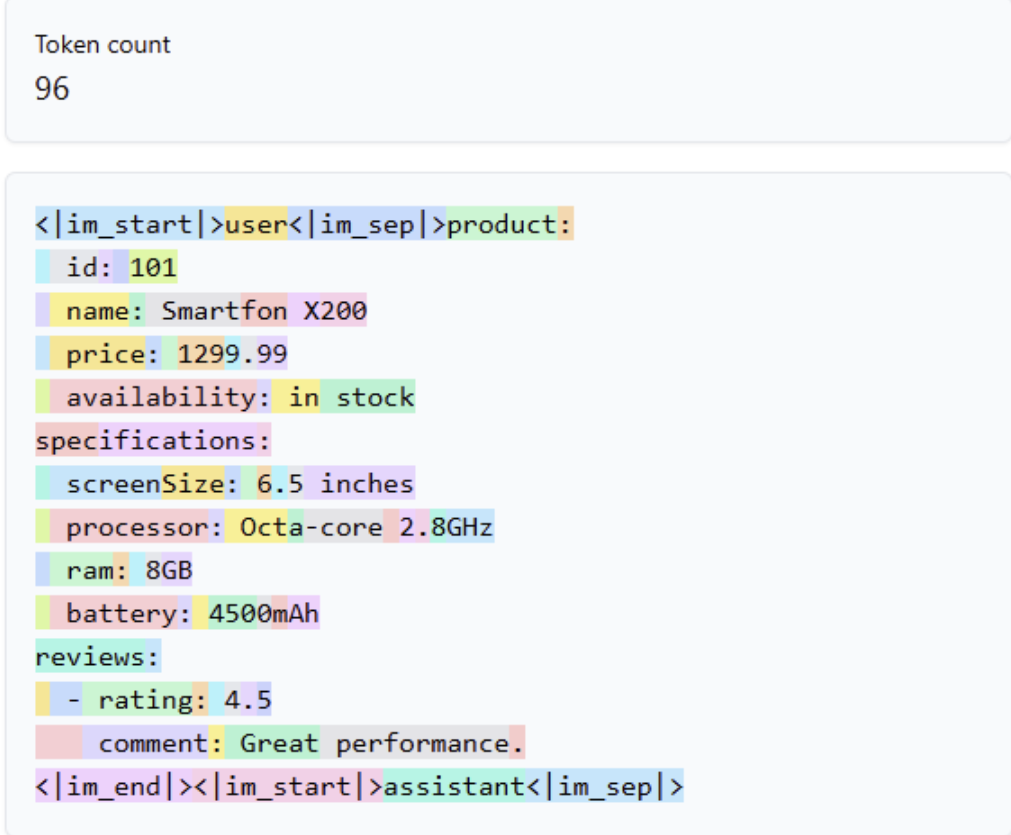Click the '8GB' value
The width and height of the screenshot is (1011, 835).
click(169, 569)
